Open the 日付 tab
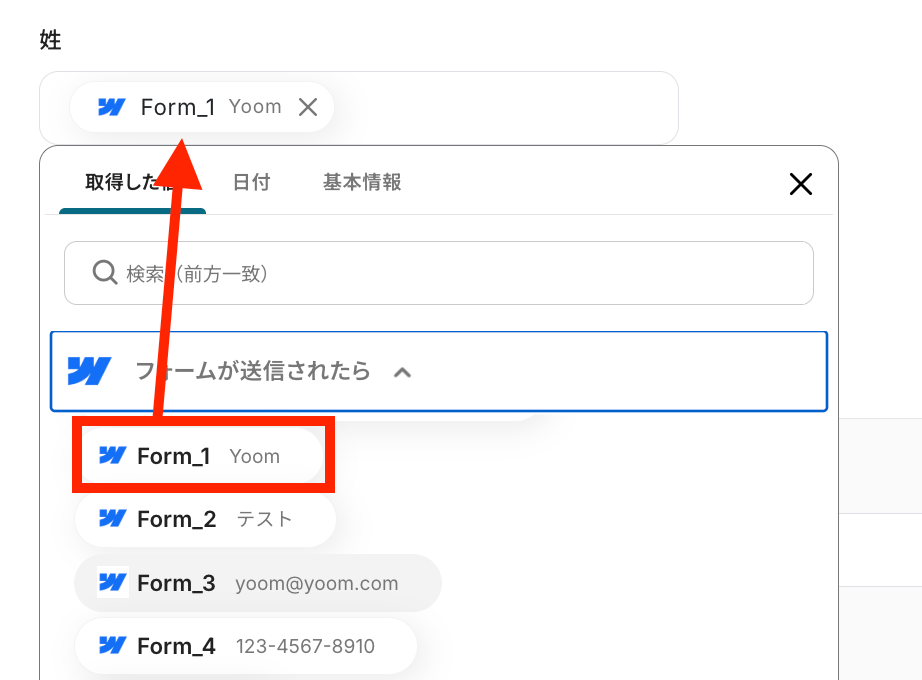Screen dimensions: 922x680 pos(251,183)
